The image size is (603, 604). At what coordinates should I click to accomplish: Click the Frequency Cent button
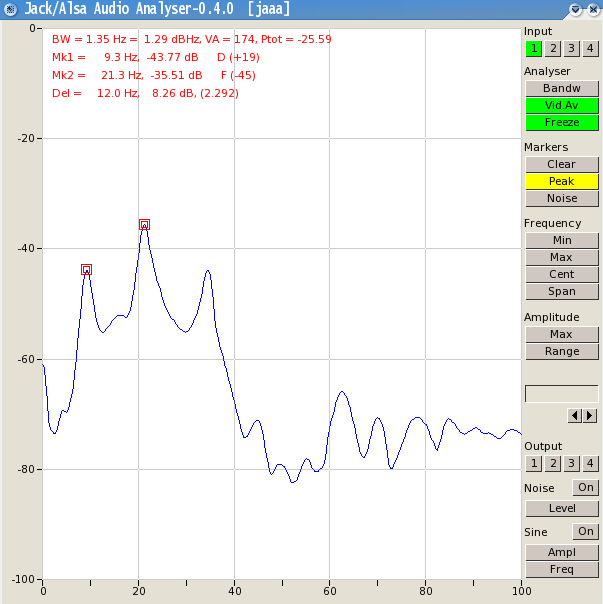(562, 274)
